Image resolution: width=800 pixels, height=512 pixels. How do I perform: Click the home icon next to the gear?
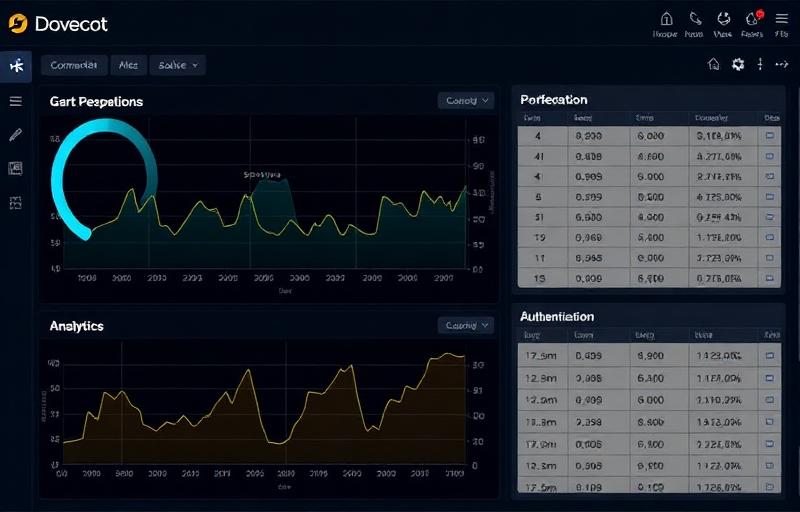pos(713,64)
